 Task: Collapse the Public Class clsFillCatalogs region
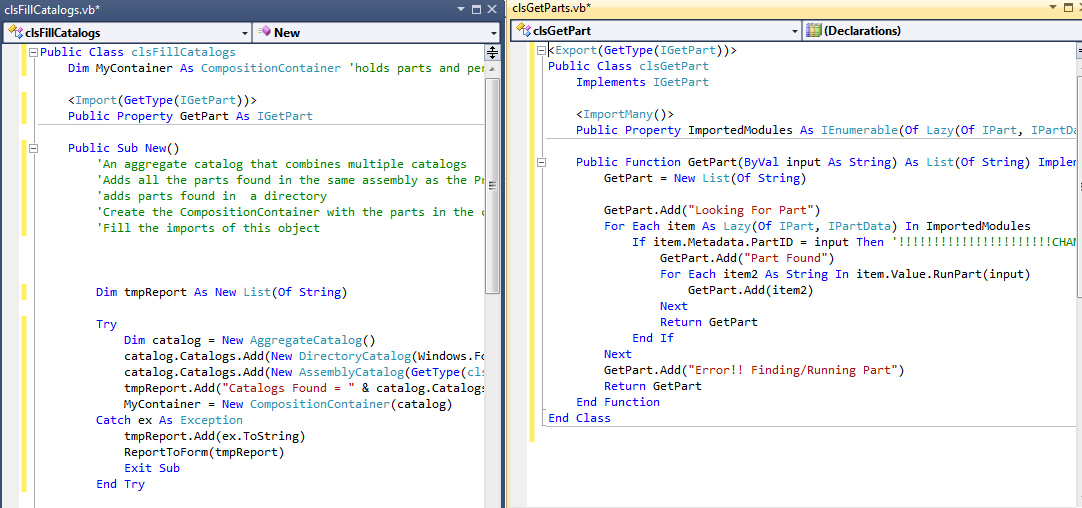tap(32, 52)
